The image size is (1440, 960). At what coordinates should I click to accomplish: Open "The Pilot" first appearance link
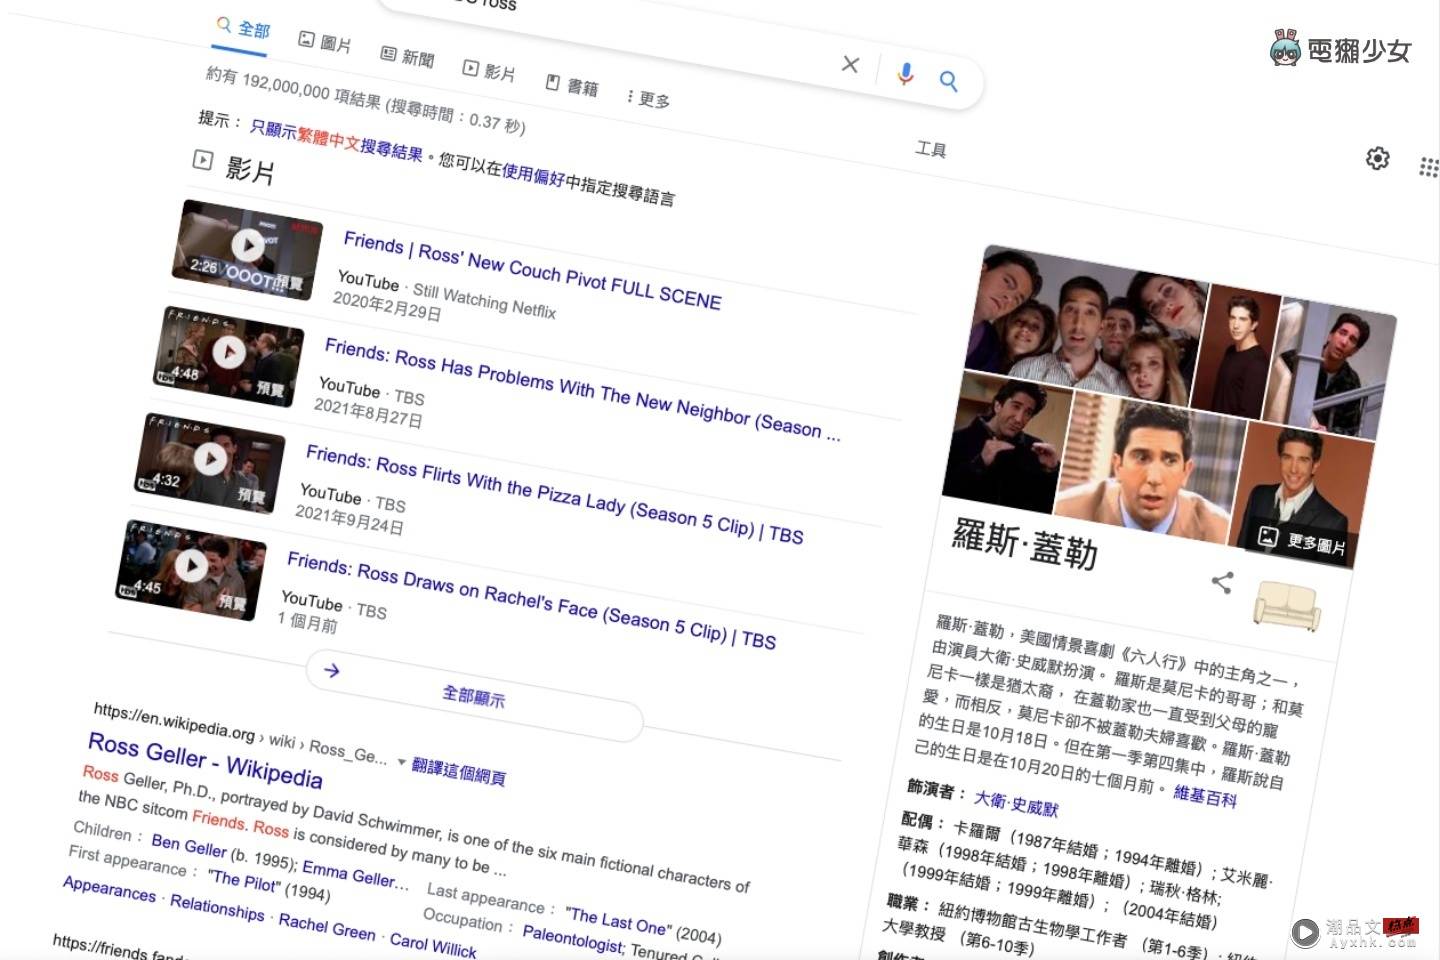[244, 881]
